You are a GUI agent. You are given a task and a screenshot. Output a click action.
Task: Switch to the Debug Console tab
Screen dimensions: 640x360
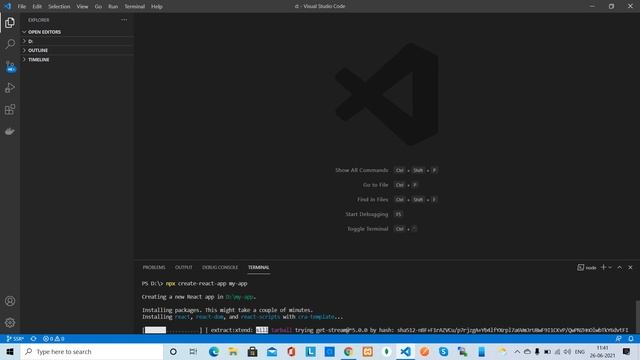coord(220,267)
